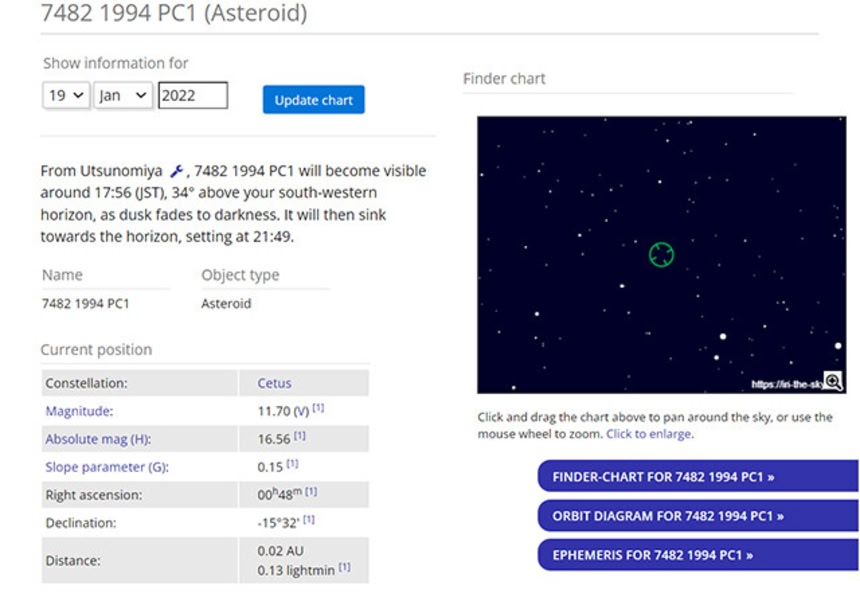Screen dimensions: 860x605
Task: Click the green asteroid marker circle on chart
Action: (661, 255)
